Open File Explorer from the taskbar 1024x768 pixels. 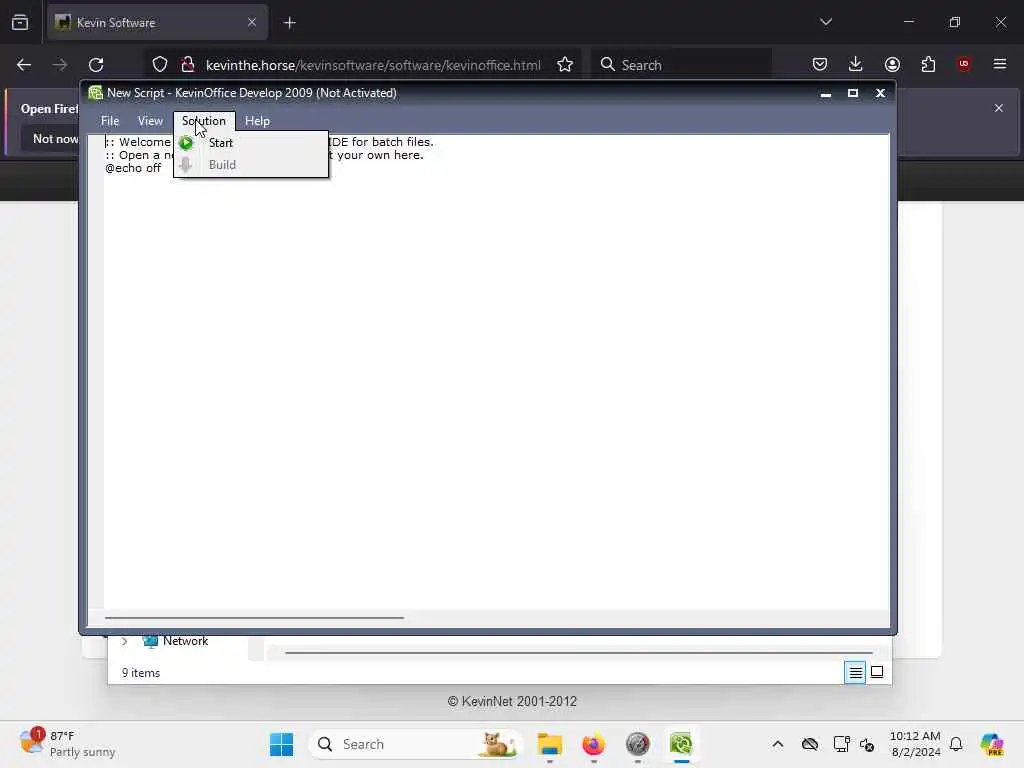point(550,744)
